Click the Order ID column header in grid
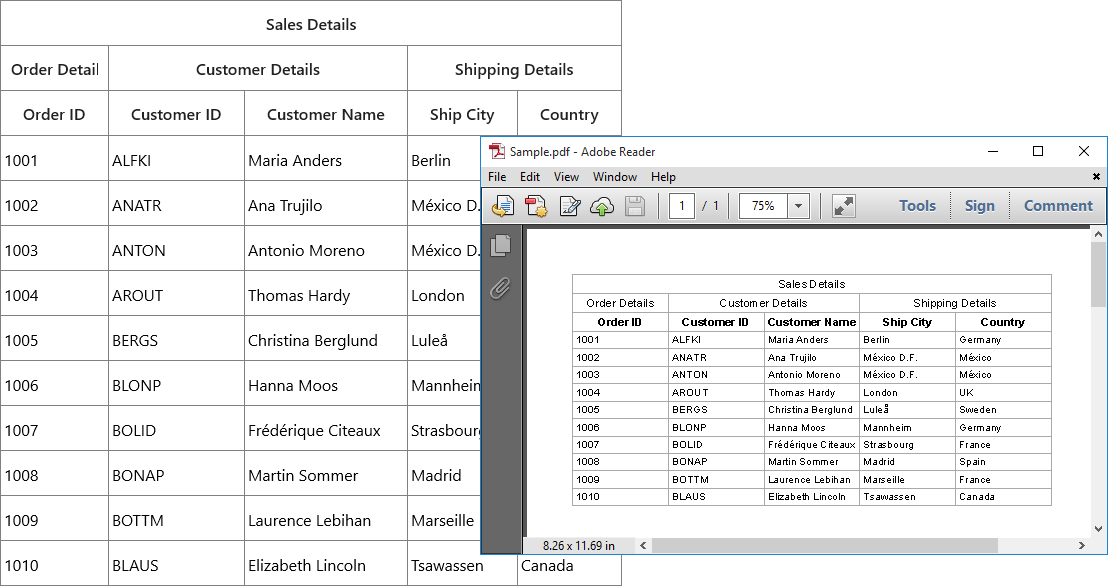The width and height of the screenshot is (1108, 586). click(x=54, y=114)
